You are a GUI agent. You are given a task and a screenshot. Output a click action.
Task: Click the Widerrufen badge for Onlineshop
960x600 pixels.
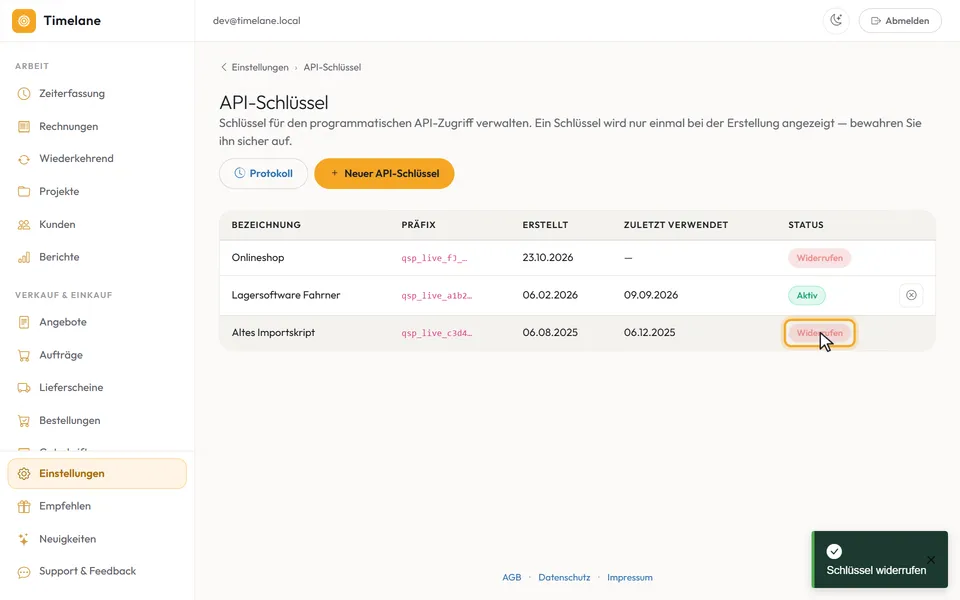tap(819, 258)
